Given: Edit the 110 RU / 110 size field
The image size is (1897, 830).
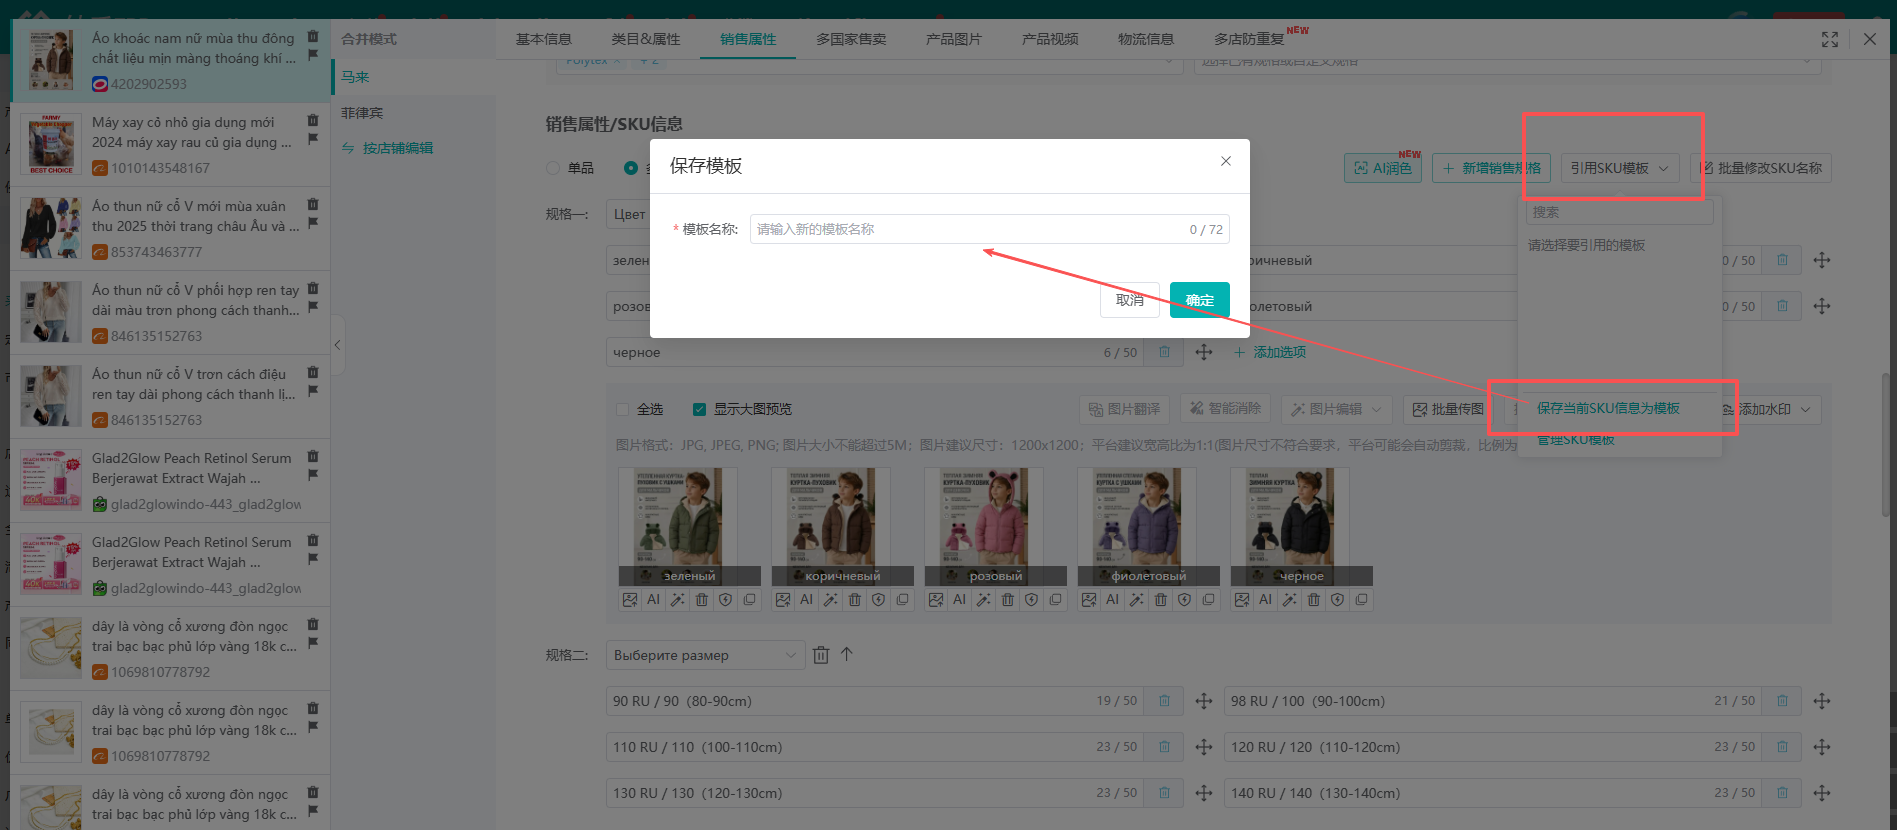Looking at the screenshot, I should 876,747.
